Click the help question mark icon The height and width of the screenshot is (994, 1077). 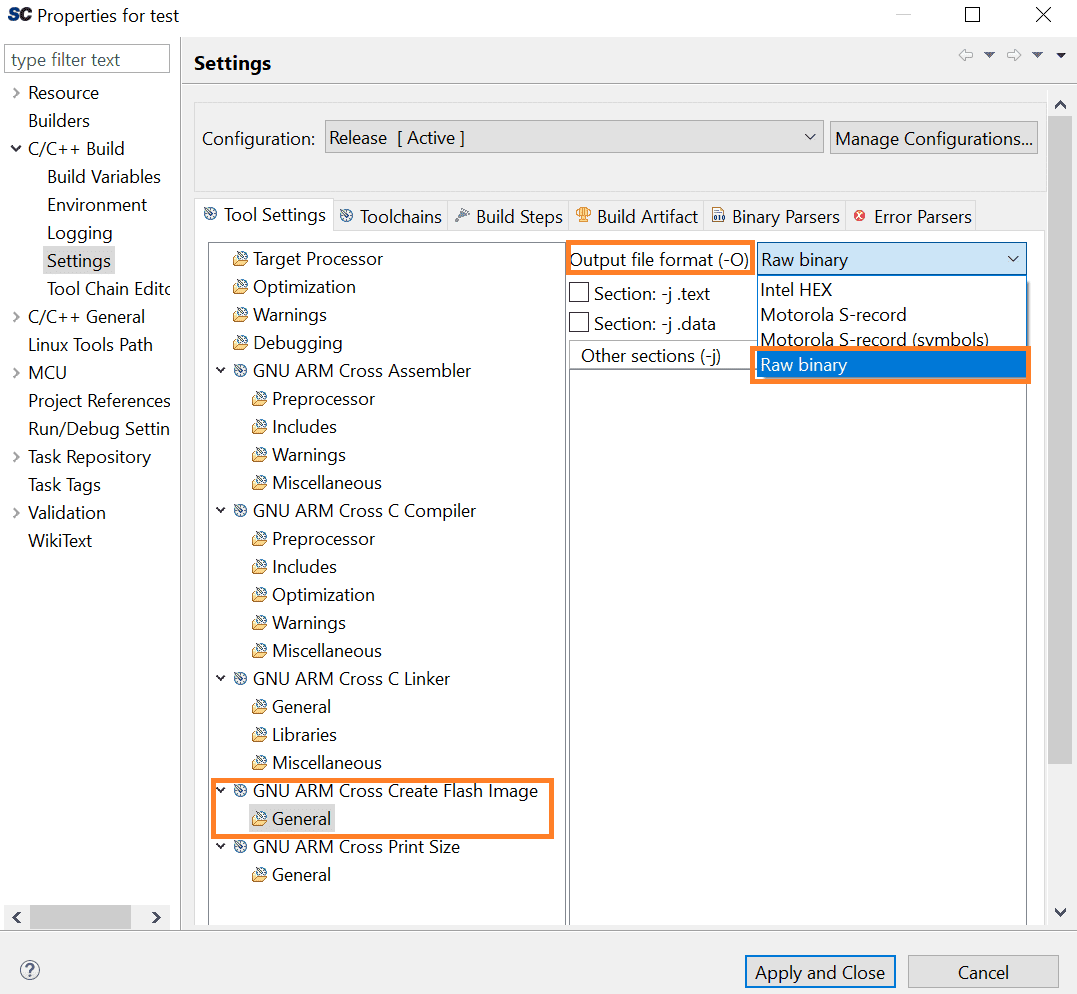(30, 970)
